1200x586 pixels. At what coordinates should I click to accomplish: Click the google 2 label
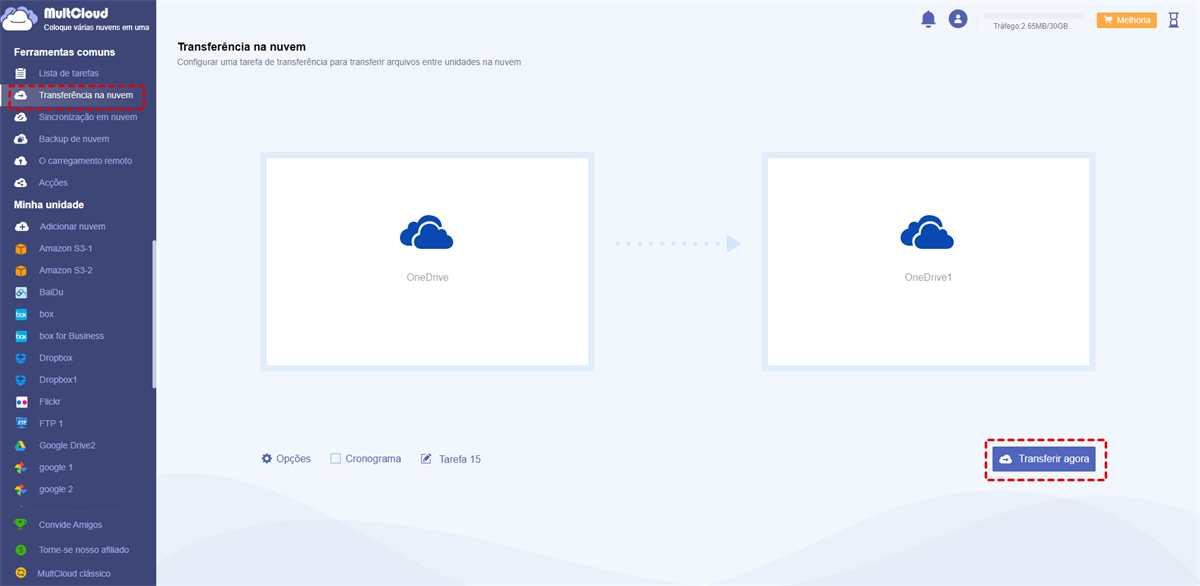(56, 490)
